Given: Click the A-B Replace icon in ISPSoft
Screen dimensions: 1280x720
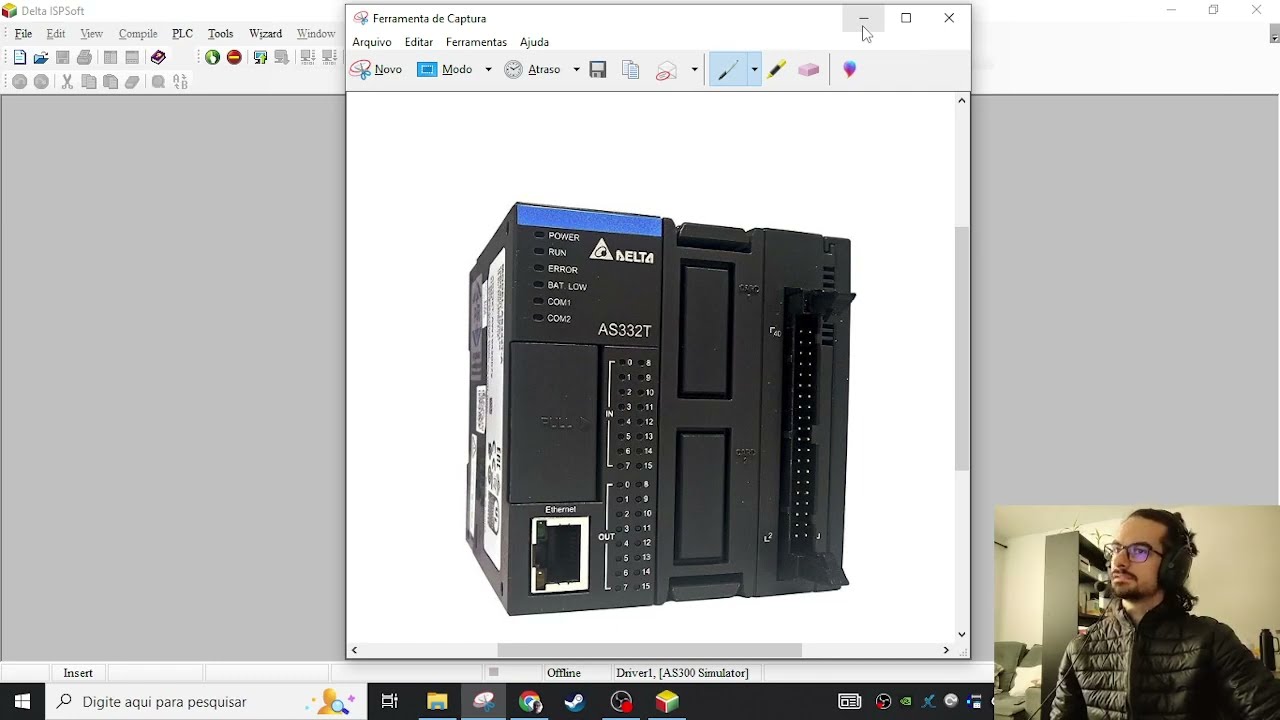Looking at the screenshot, I should [x=180, y=82].
